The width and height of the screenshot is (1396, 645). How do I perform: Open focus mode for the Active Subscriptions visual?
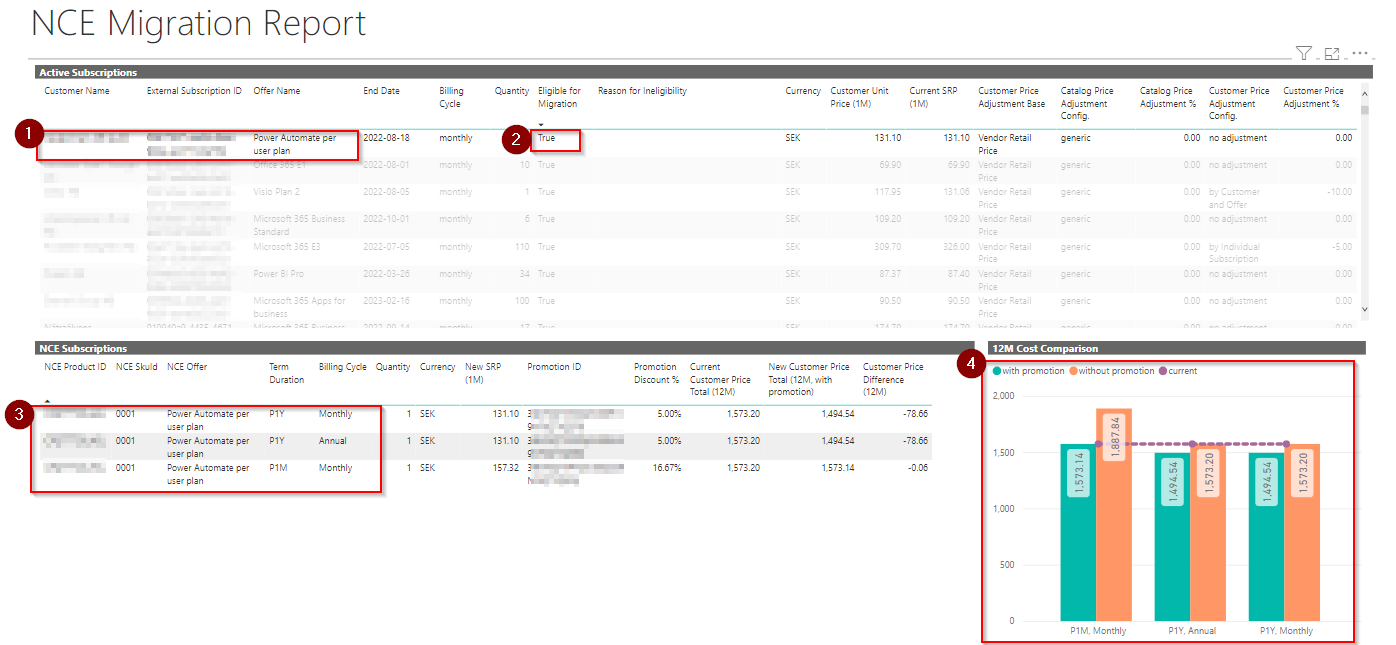(x=1332, y=53)
